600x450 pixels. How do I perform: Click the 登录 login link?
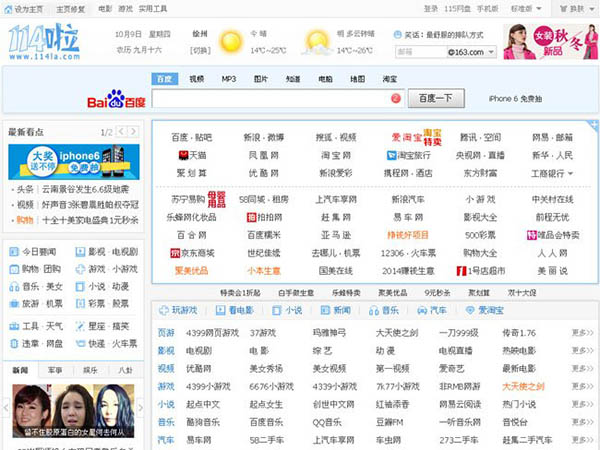pyautogui.click(x=430, y=9)
